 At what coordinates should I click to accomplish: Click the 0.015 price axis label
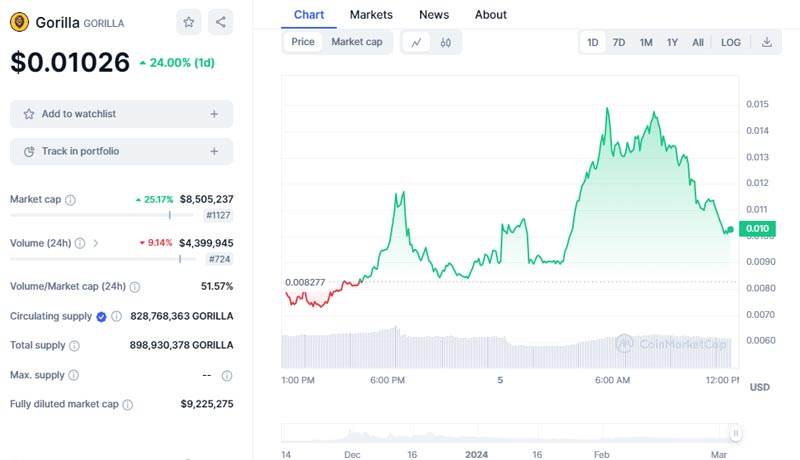pos(757,104)
